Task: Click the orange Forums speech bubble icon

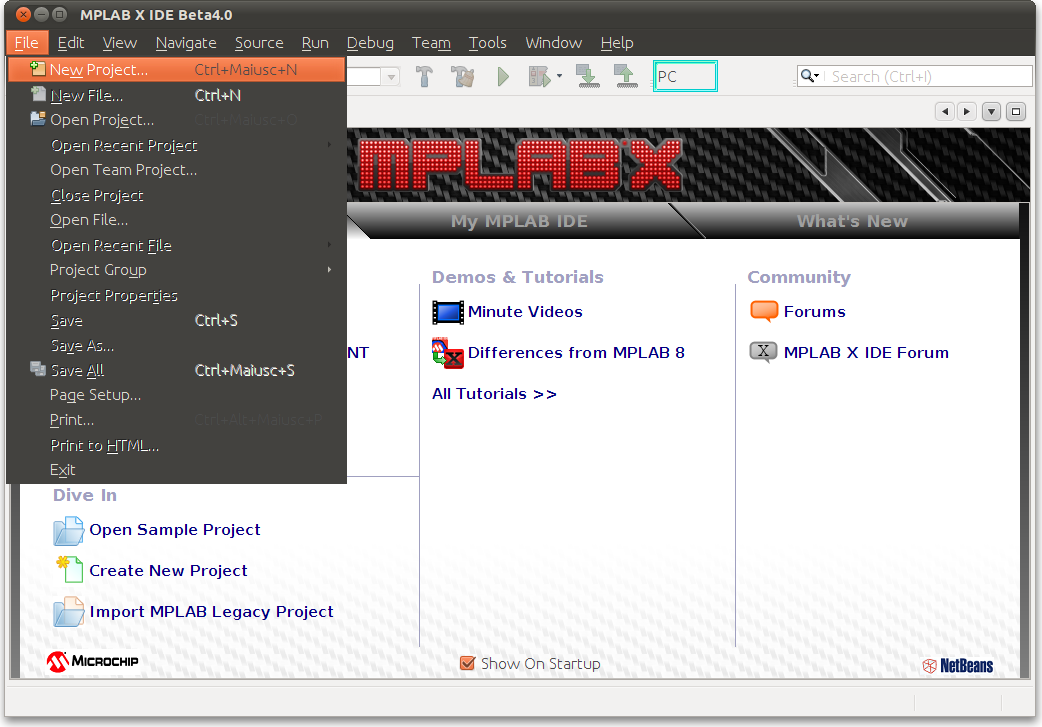Action: pyautogui.click(x=764, y=311)
